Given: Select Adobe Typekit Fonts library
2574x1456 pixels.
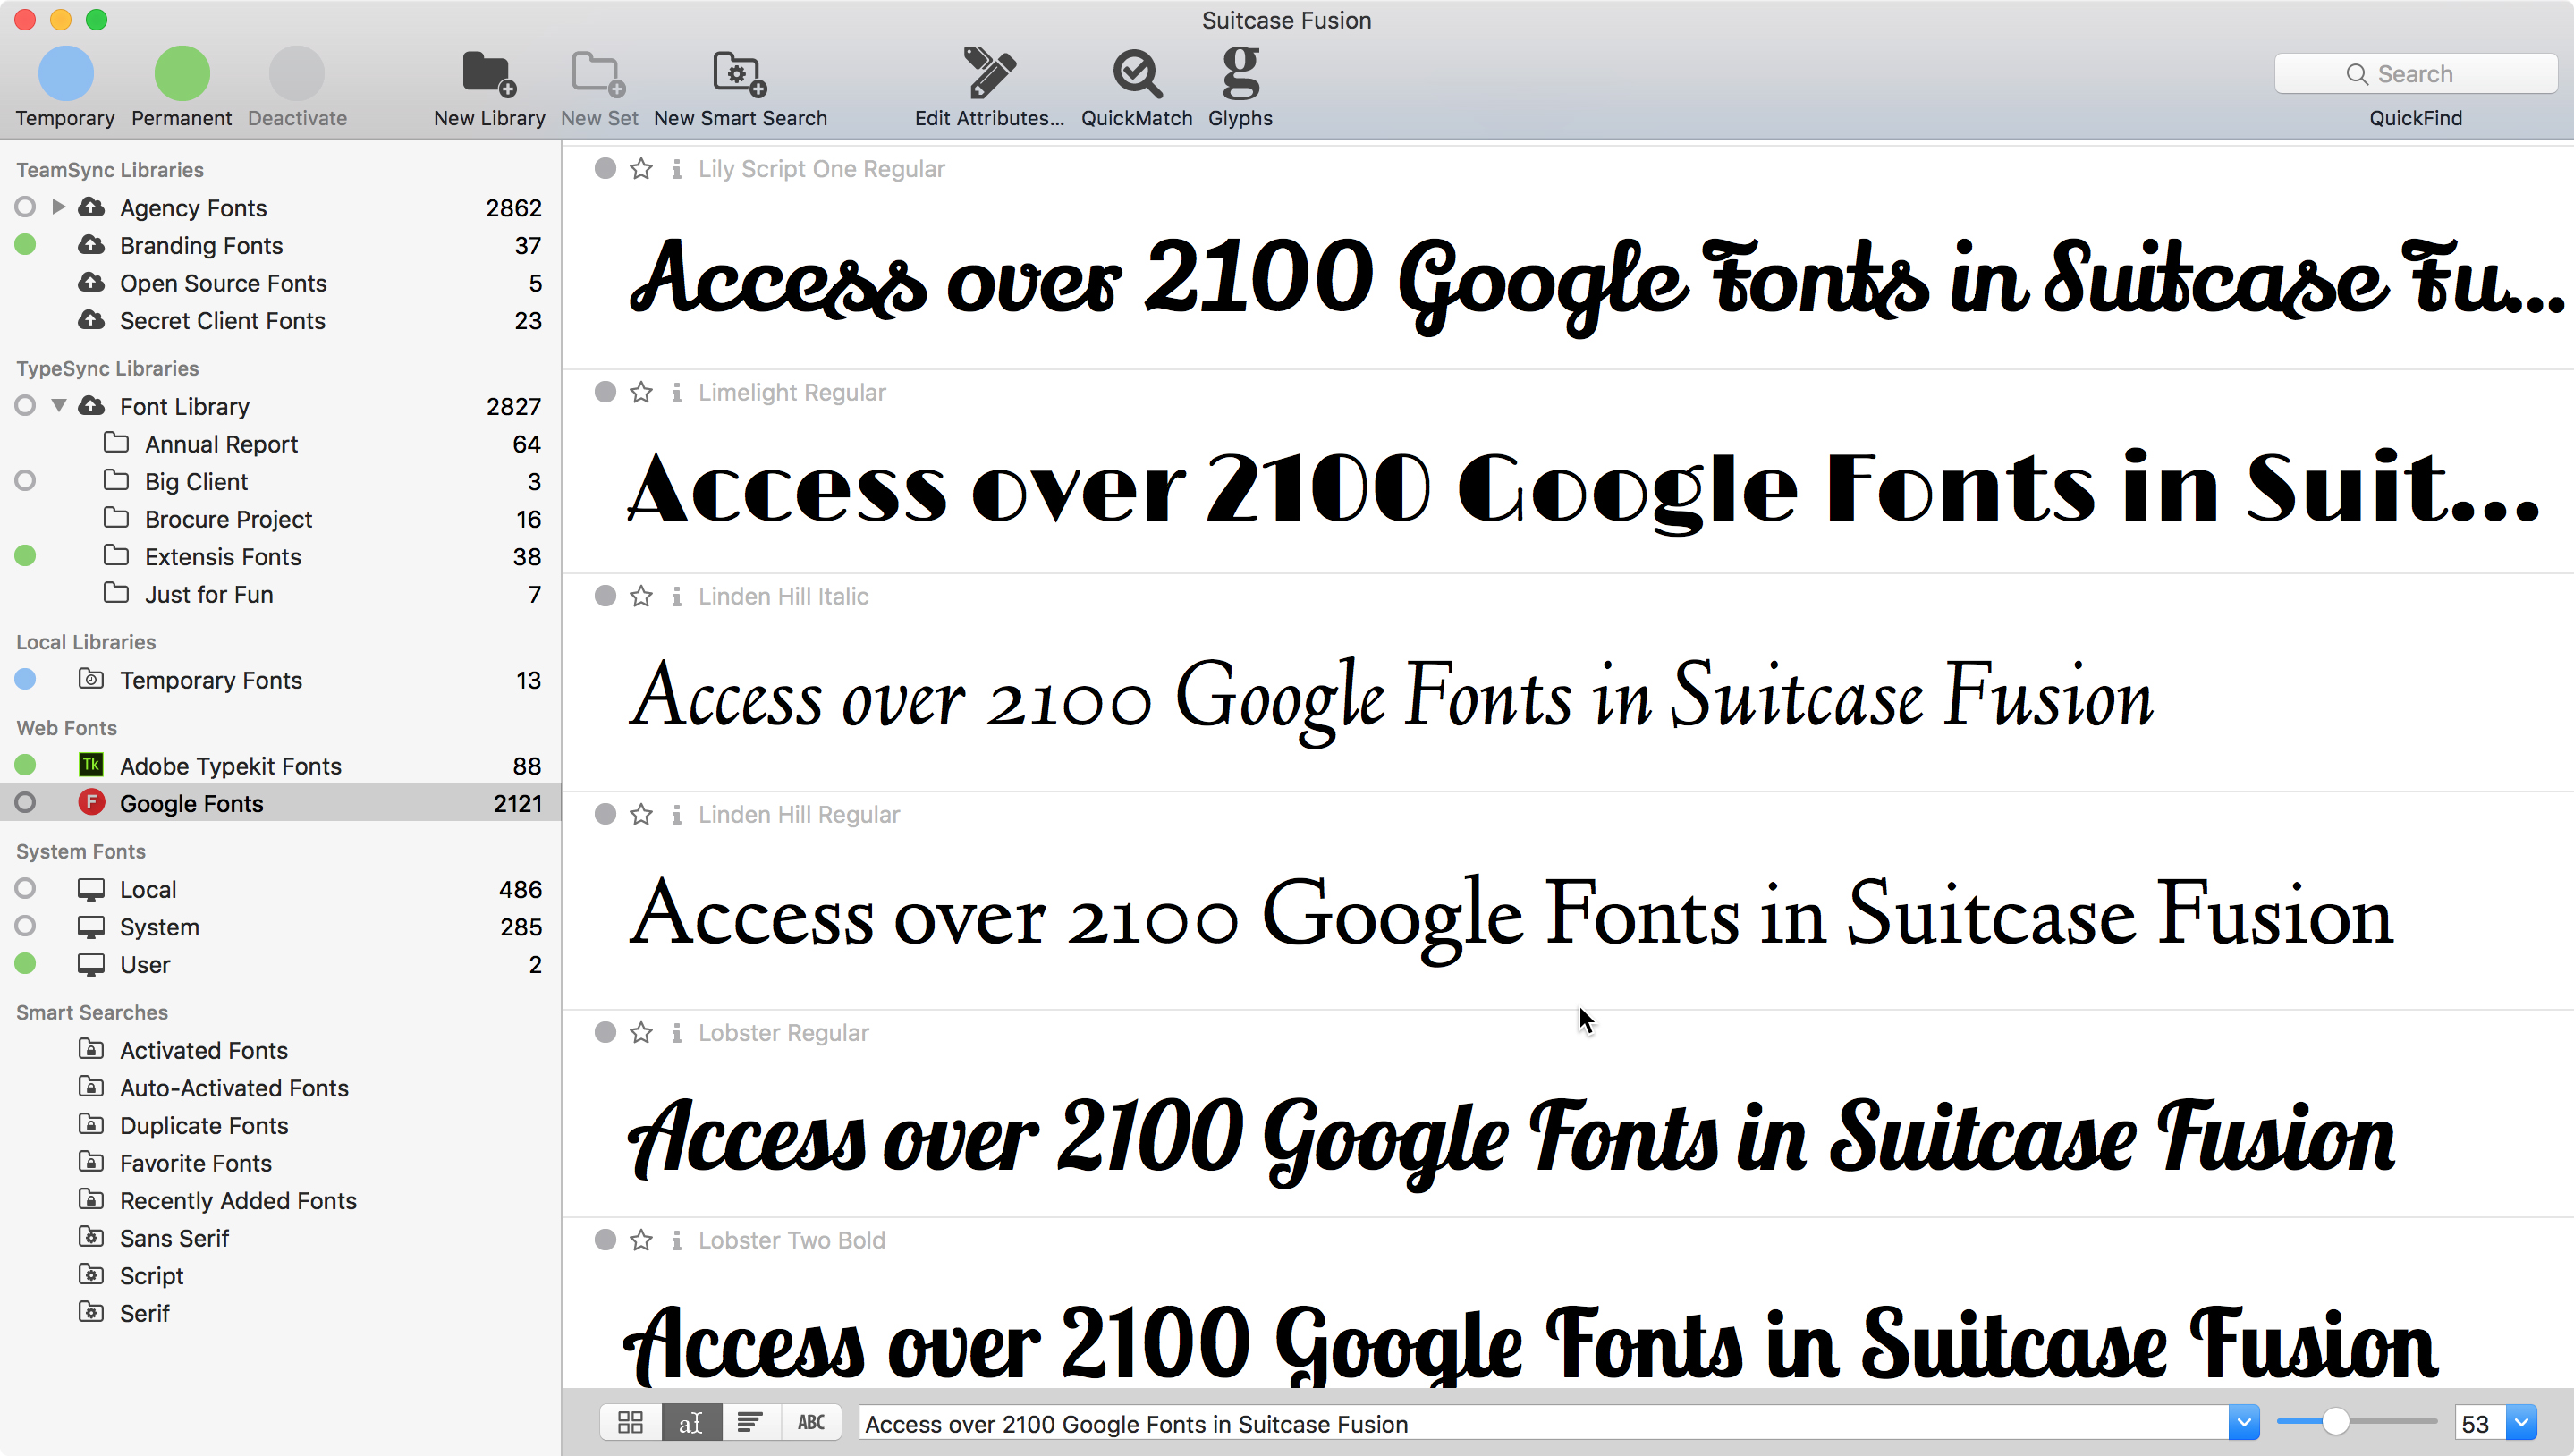Looking at the screenshot, I should click(230, 766).
